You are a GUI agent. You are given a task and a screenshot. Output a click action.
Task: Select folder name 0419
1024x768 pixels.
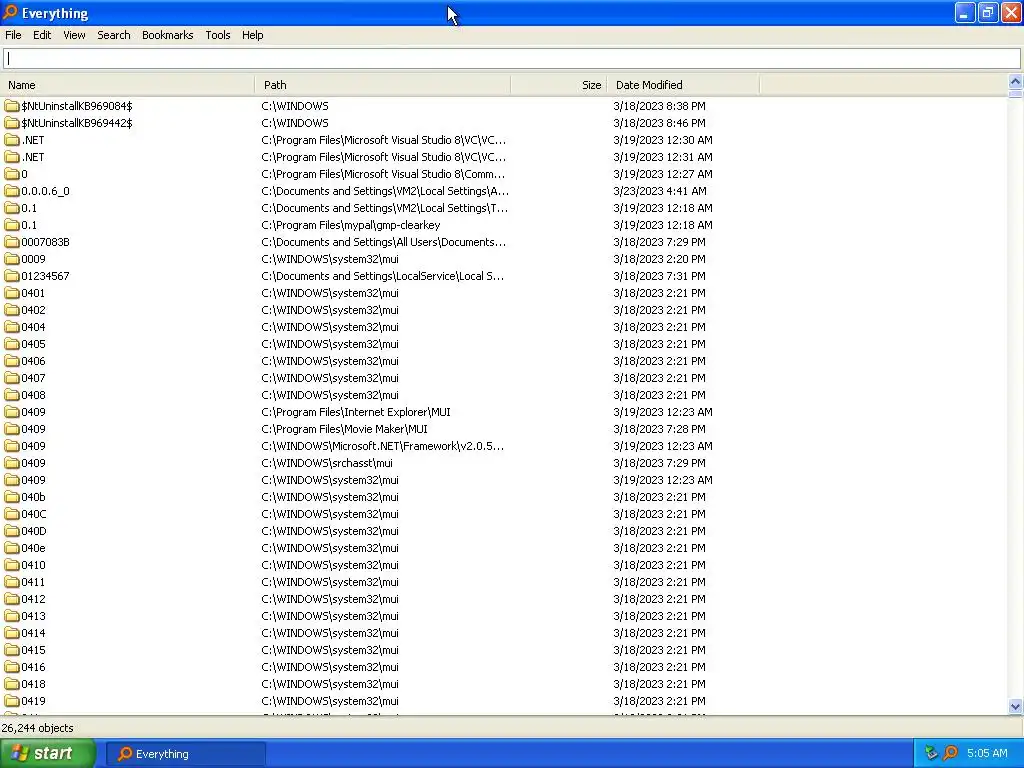point(33,701)
